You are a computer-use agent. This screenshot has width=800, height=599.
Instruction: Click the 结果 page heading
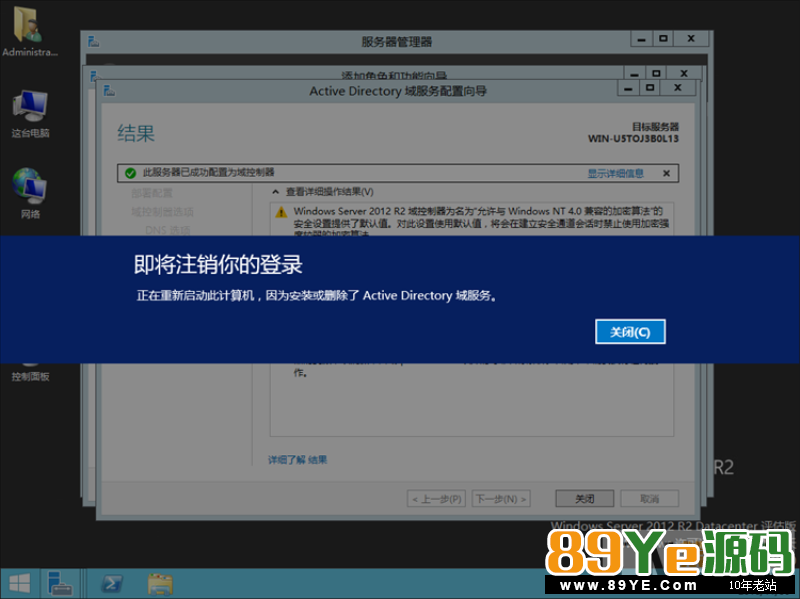[136, 134]
